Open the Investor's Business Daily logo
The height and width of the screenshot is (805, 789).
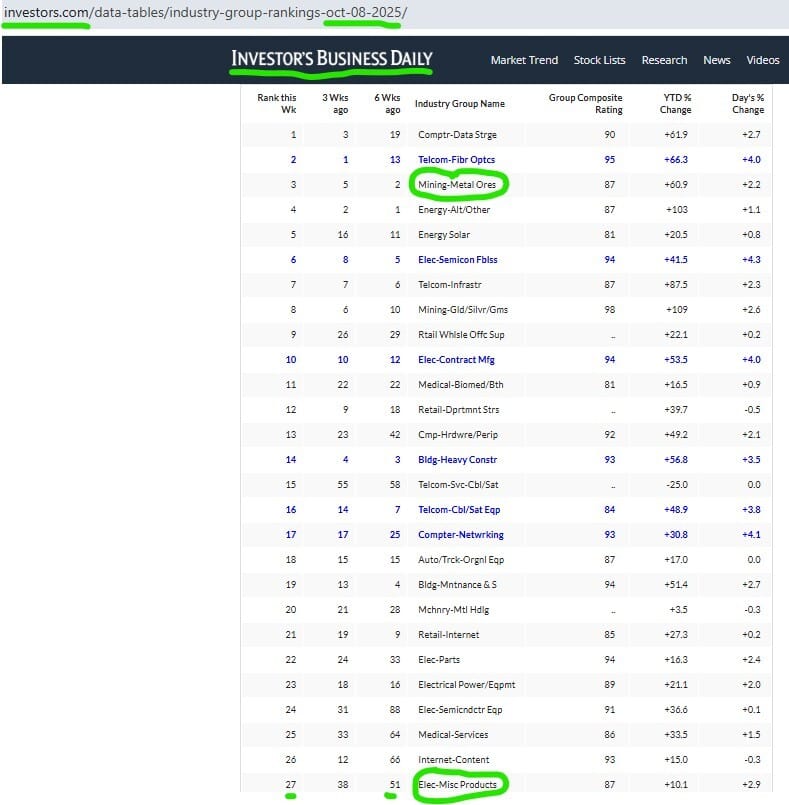pyautogui.click(x=332, y=59)
